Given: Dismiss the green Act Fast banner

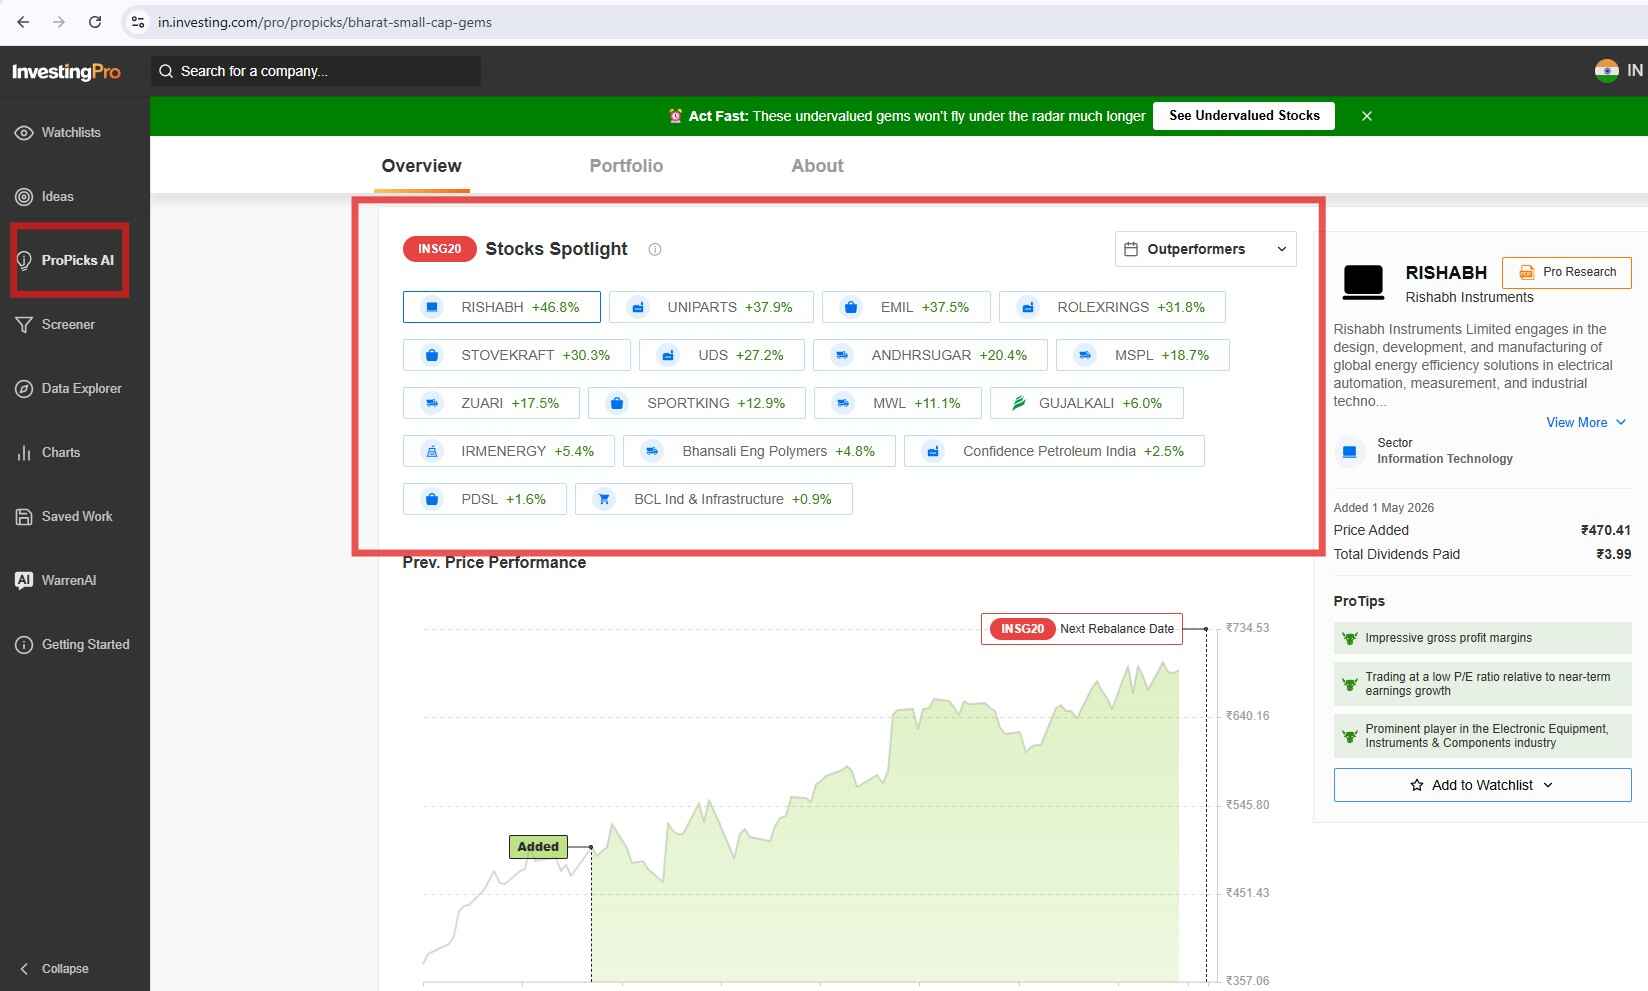Looking at the screenshot, I should pos(1367,116).
